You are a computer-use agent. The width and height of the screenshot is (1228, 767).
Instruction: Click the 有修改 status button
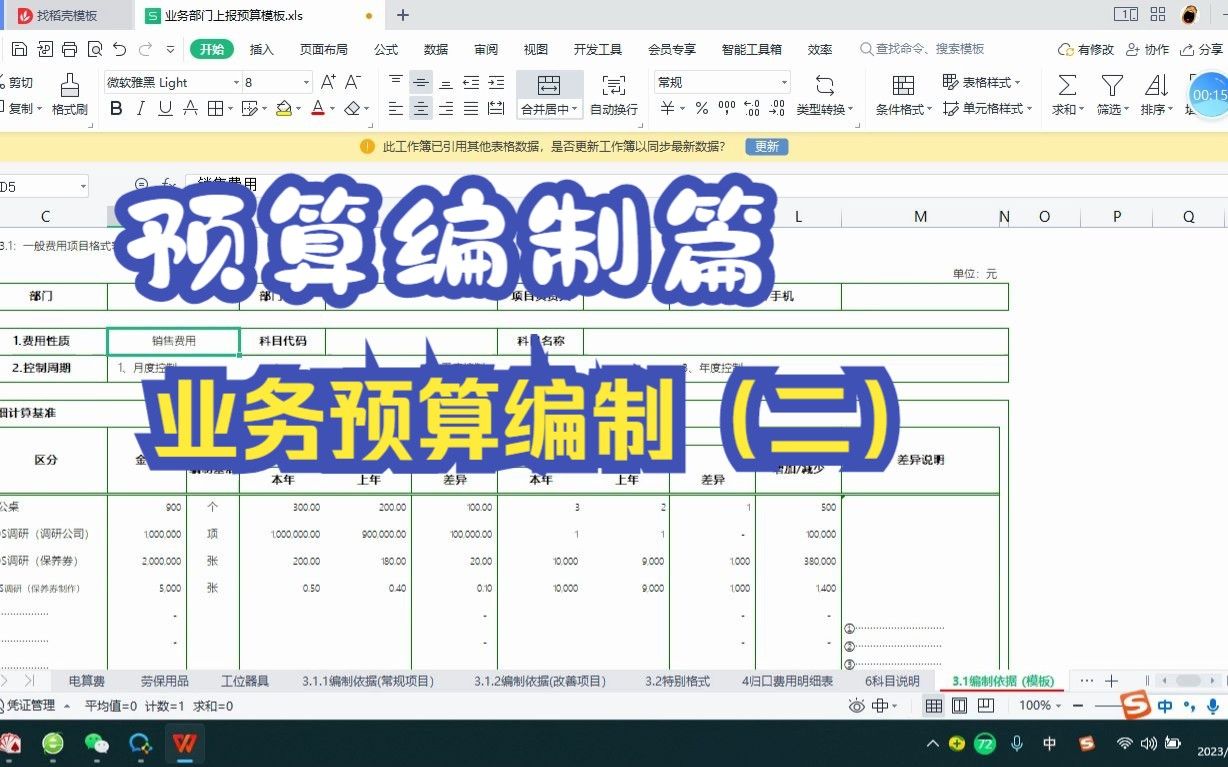point(1086,49)
